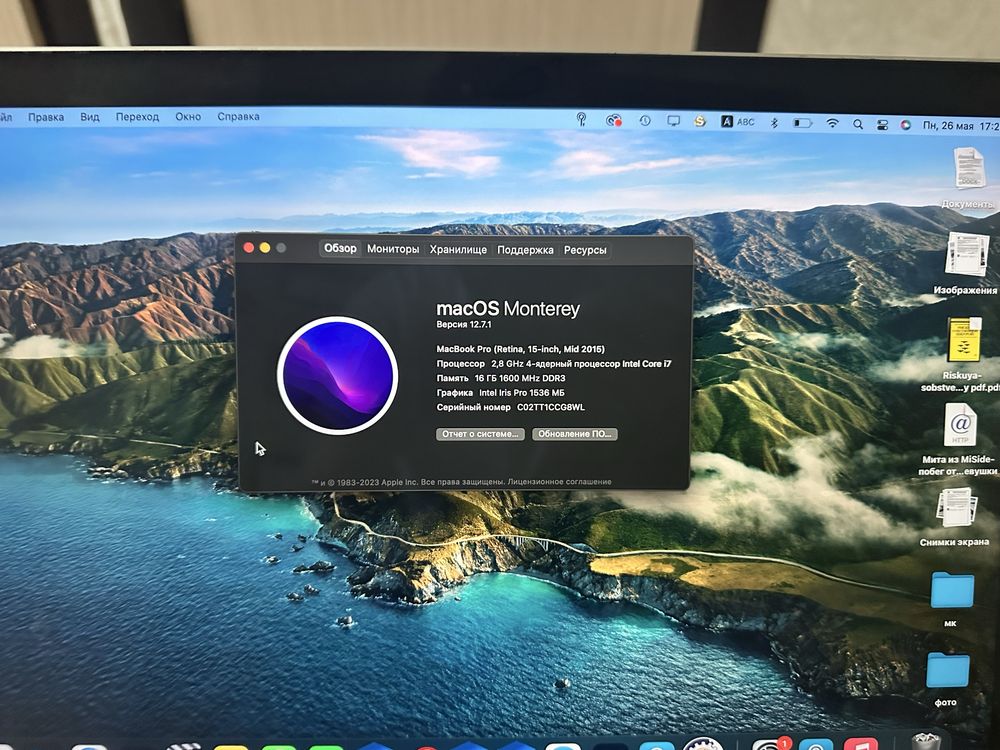This screenshot has width=1000, height=750.
Task: Open the Переход menu
Action: pos(137,117)
